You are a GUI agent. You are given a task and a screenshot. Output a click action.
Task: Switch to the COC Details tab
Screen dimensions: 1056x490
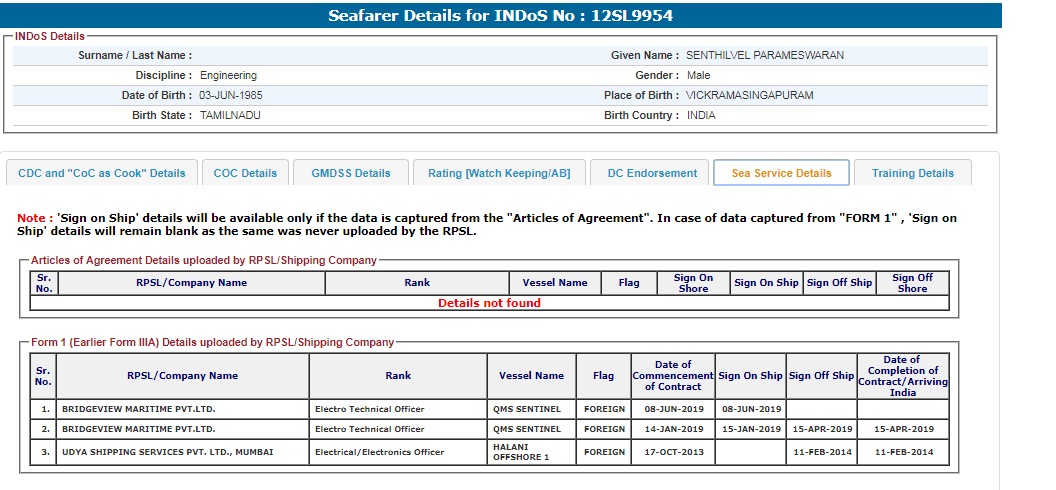coord(245,173)
